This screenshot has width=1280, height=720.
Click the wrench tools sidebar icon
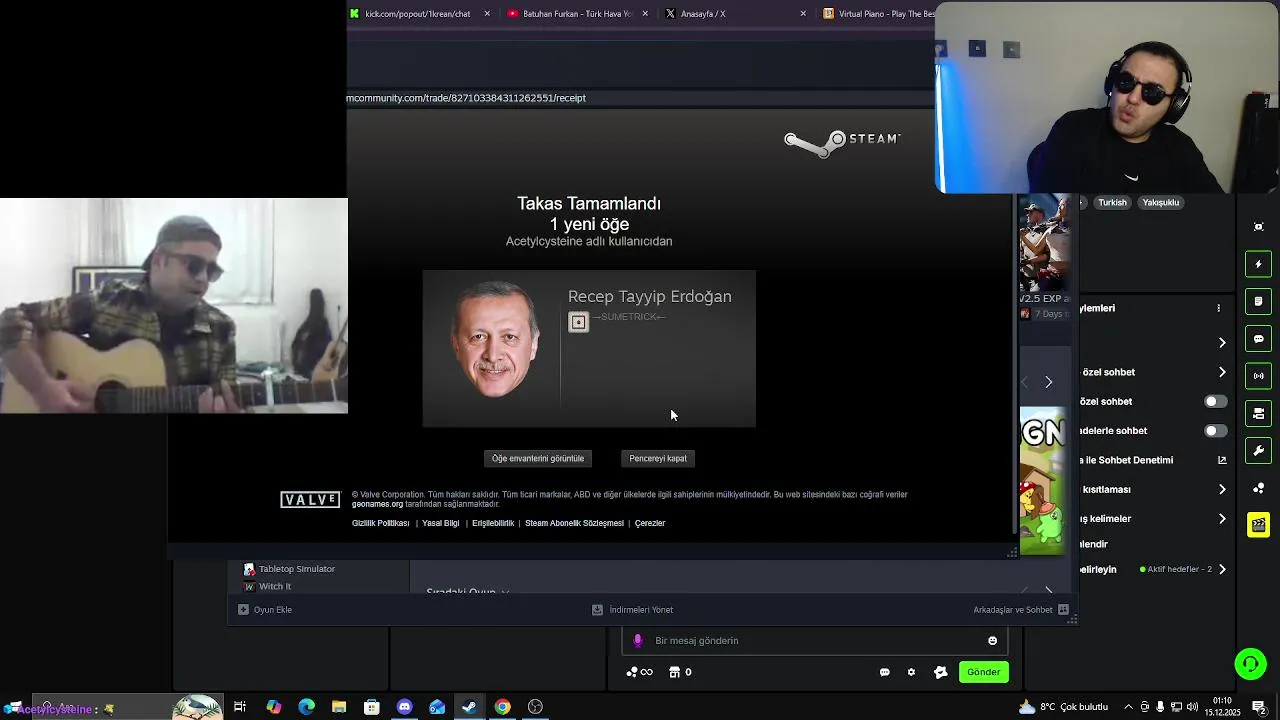pos(1259,450)
